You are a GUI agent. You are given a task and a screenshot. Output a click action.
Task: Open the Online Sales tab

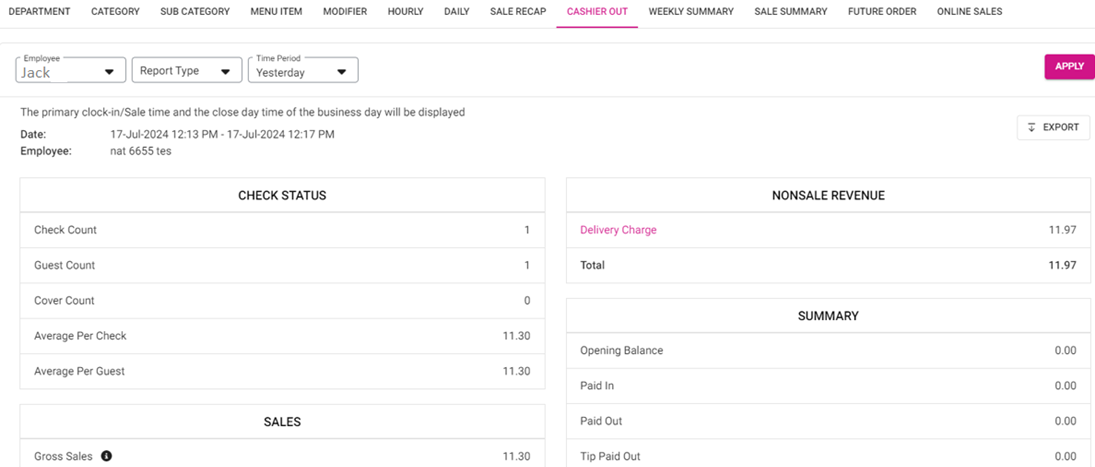coord(969,12)
